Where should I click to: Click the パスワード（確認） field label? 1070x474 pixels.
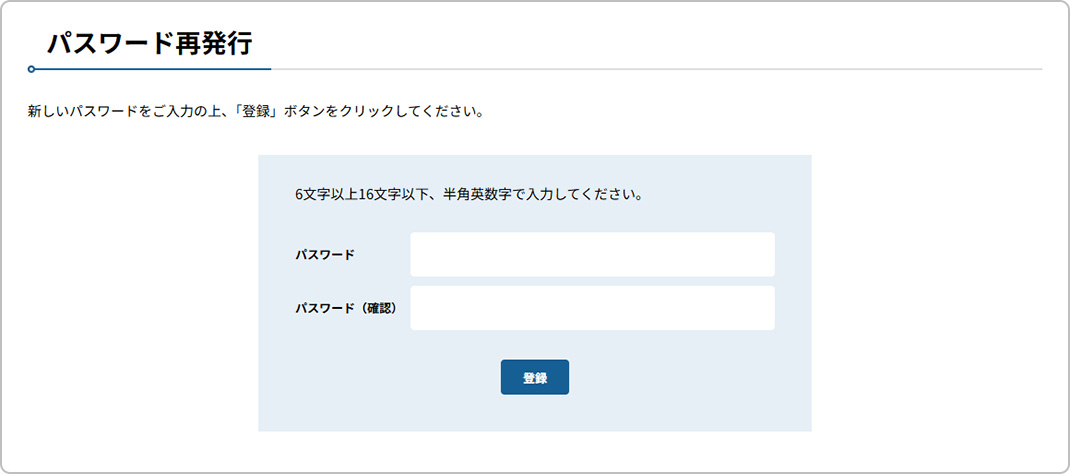[x=346, y=309]
